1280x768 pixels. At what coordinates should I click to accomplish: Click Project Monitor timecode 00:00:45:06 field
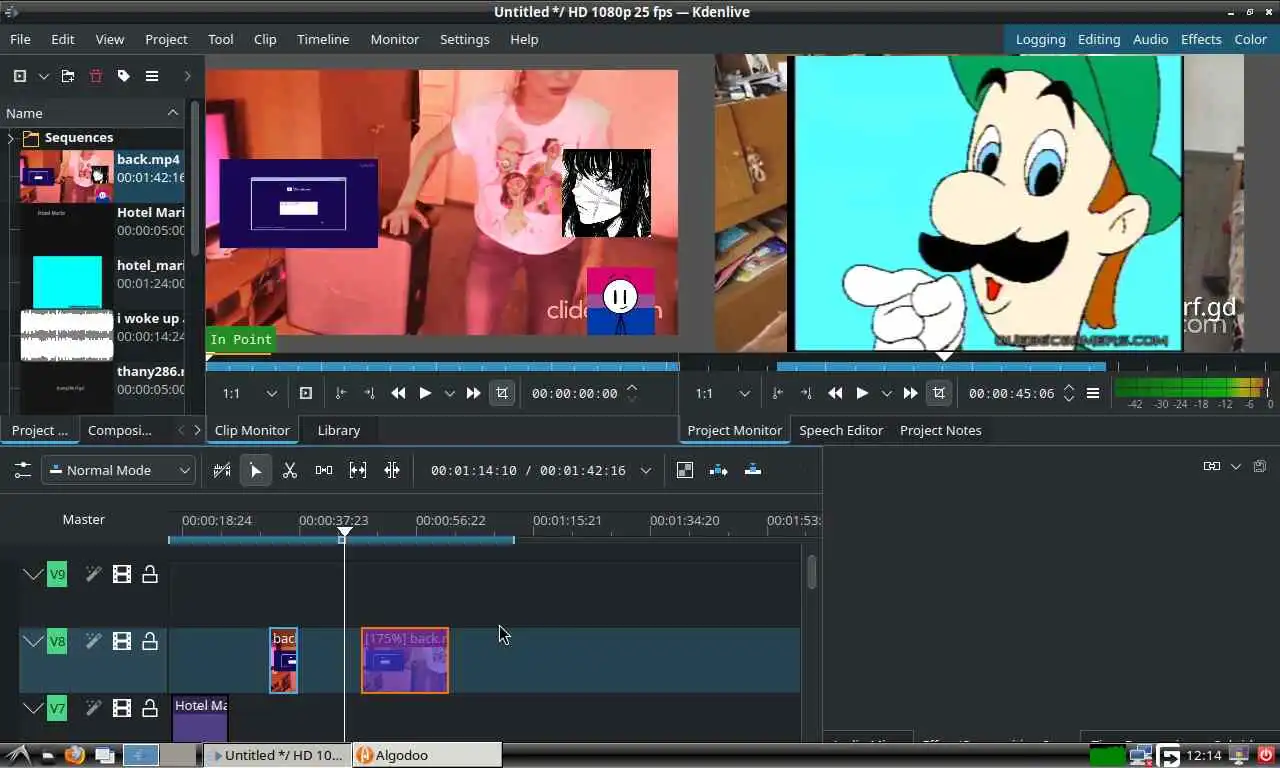tap(1011, 393)
